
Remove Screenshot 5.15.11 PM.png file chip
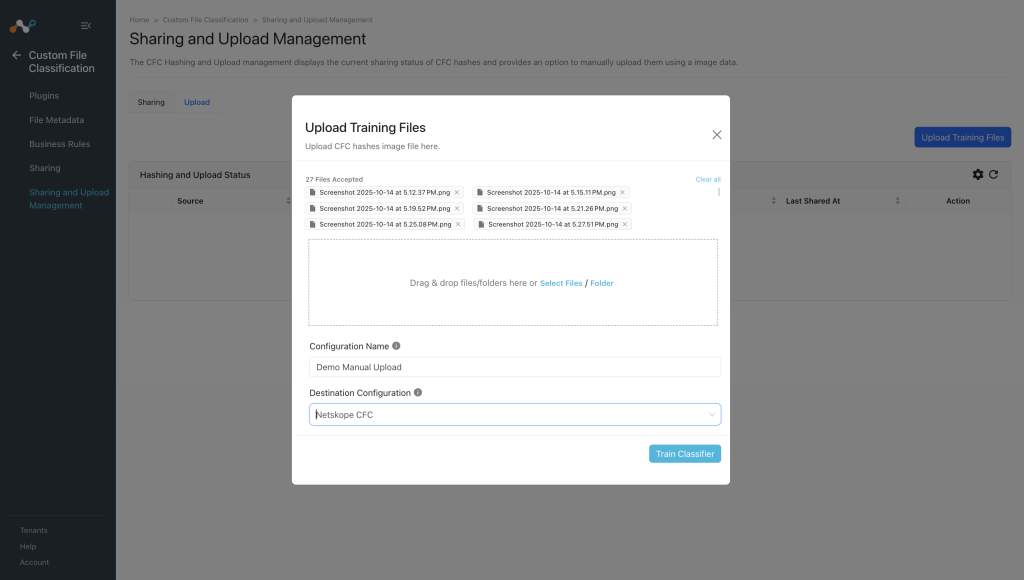622,193
